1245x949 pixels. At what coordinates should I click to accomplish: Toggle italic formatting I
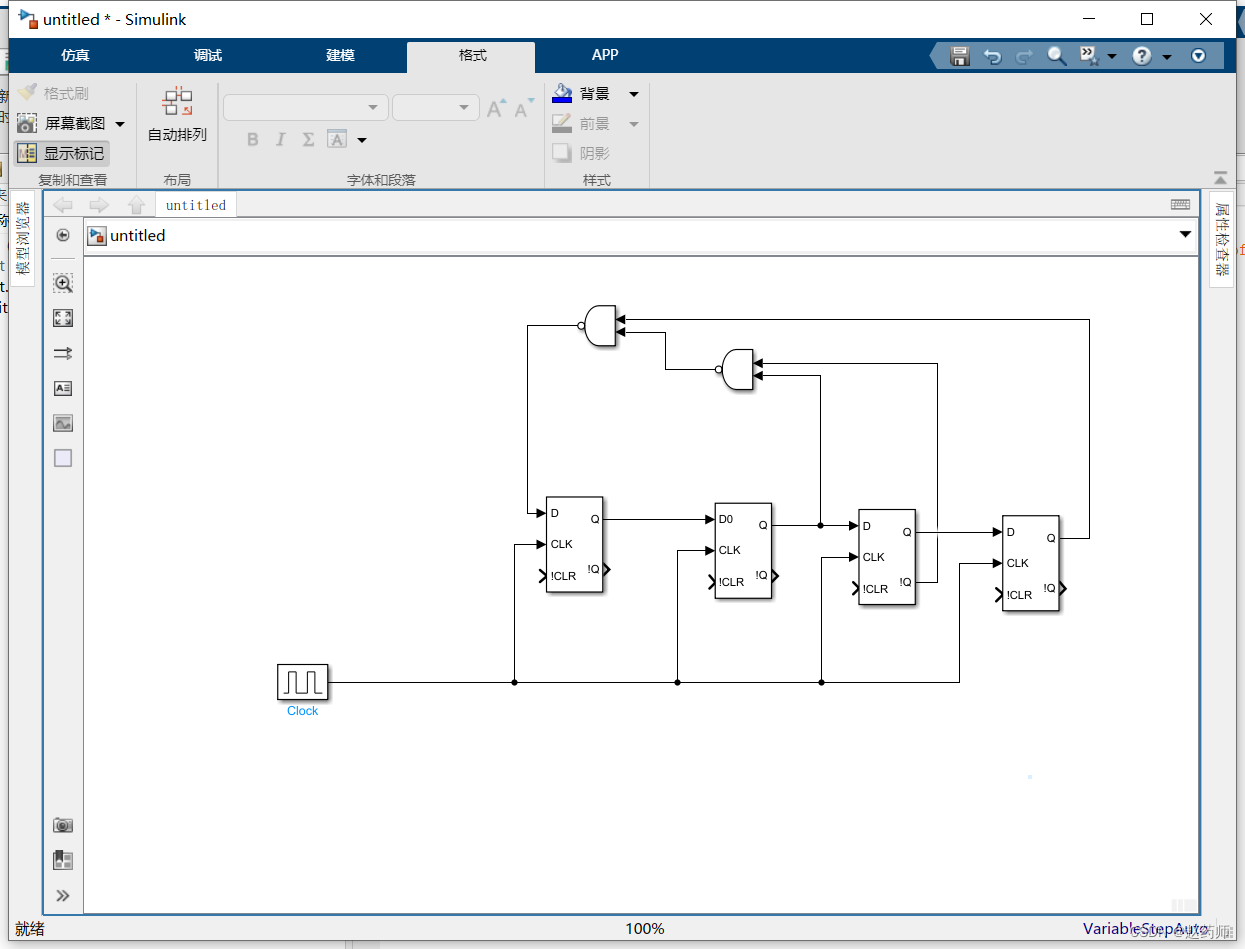tap(281, 140)
